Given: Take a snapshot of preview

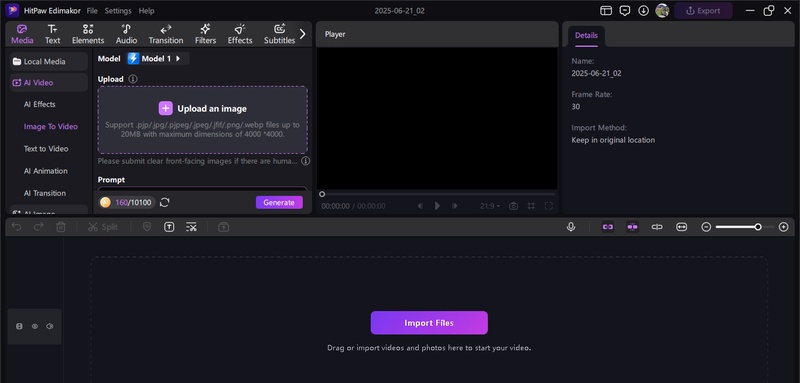Looking at the screenshot, I should point(514,206).
